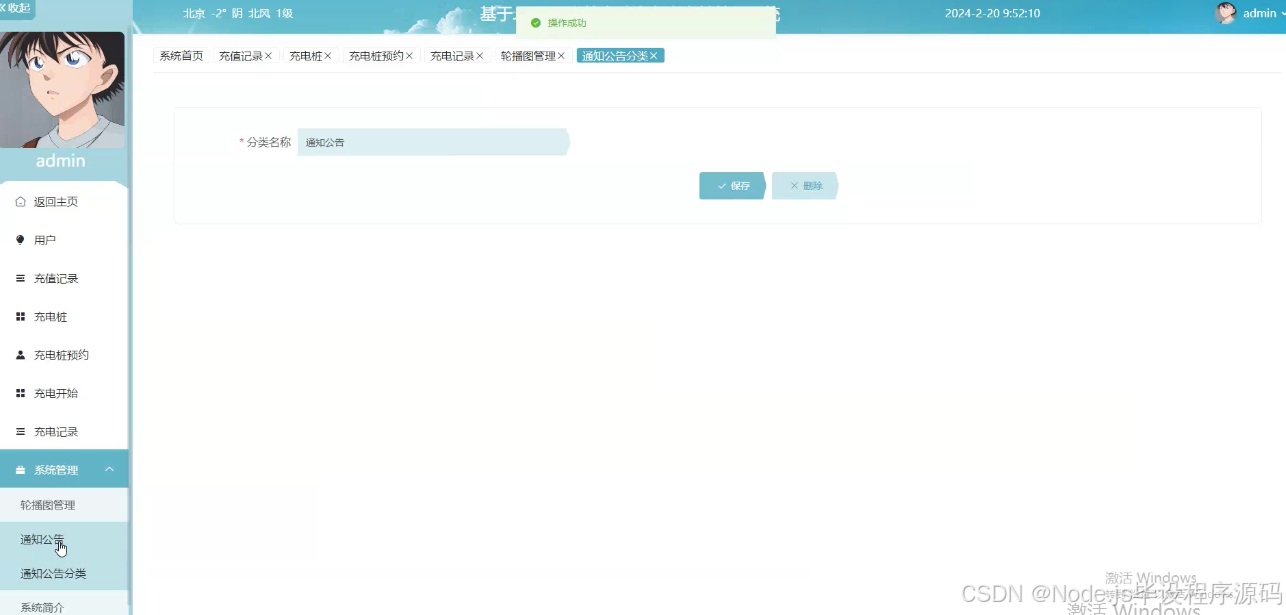
Task: Click the admin avatar icon in header
Action: [1225, 13]
